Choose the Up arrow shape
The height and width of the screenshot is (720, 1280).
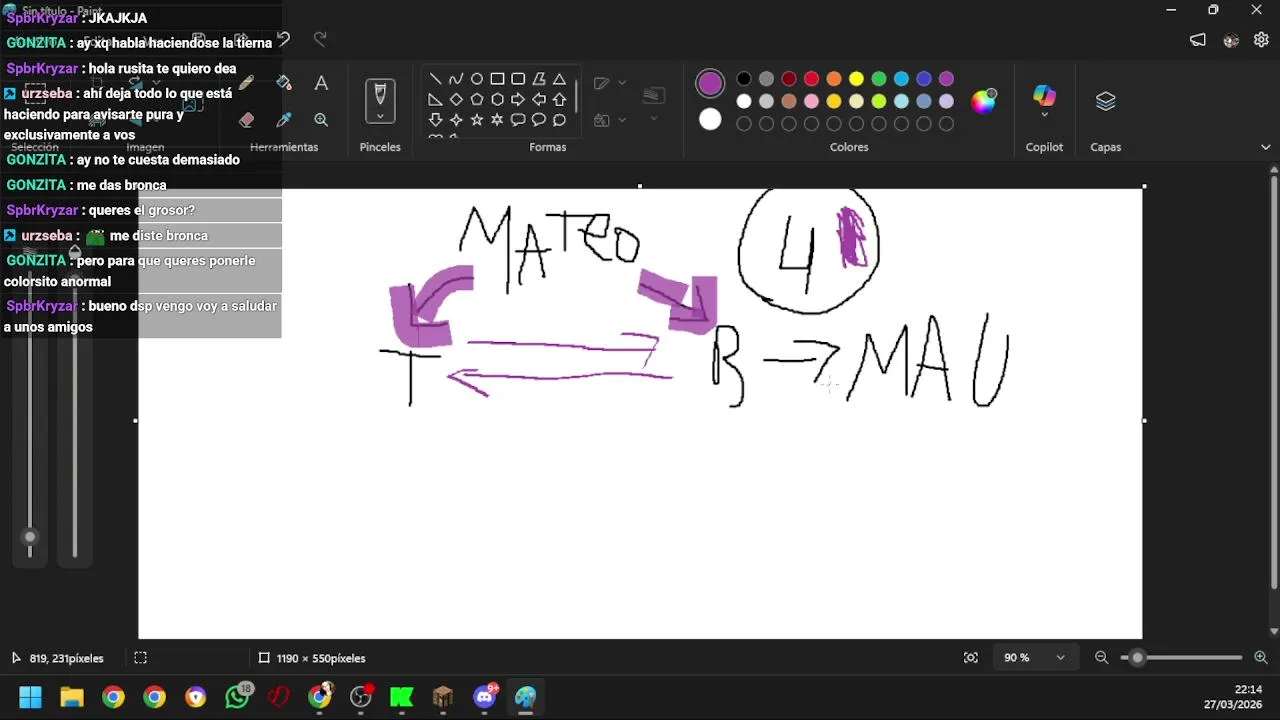(559, 99)
